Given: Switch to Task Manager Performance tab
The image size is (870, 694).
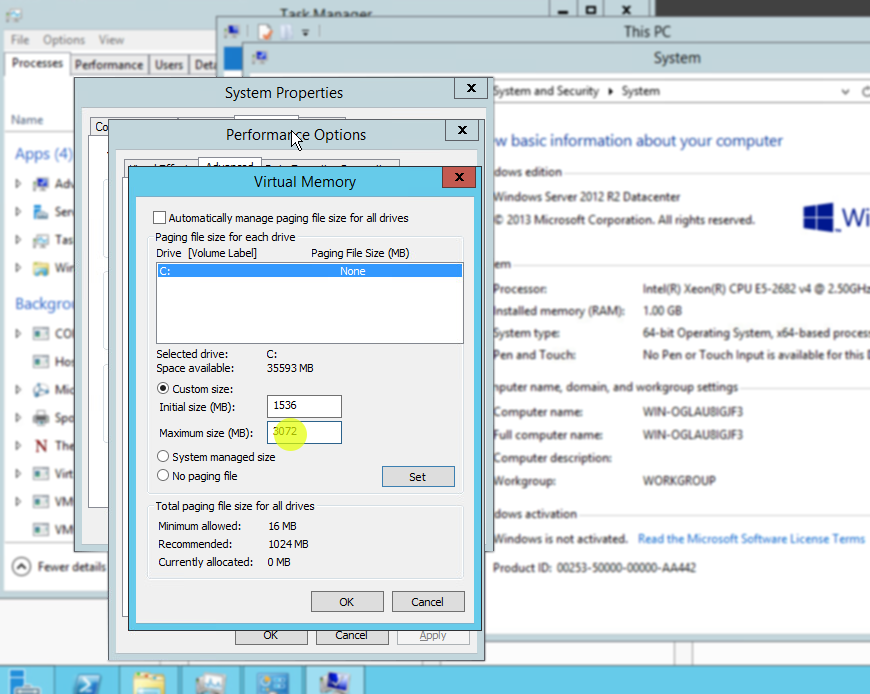Looking at the screenshot, I should click(x=109, y=65).
